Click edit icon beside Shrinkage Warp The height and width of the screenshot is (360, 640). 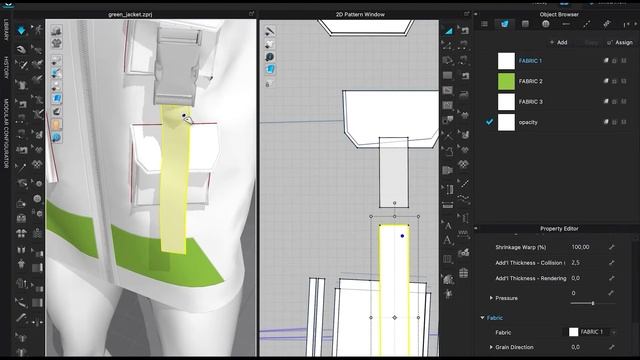(611, 247)
